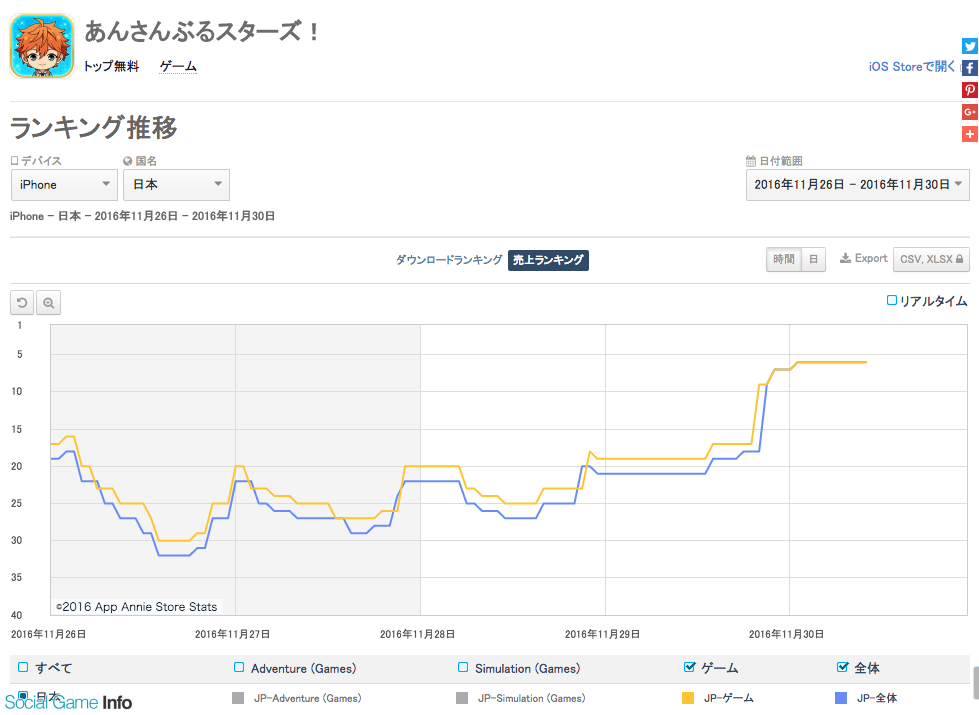Click the page scrollbar beside the legend row
979x715 pixels.
pos(975,683)
